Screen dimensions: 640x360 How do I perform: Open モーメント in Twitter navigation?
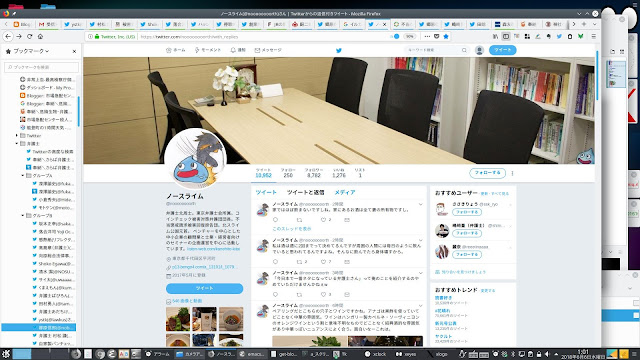(x=208, y=50)
